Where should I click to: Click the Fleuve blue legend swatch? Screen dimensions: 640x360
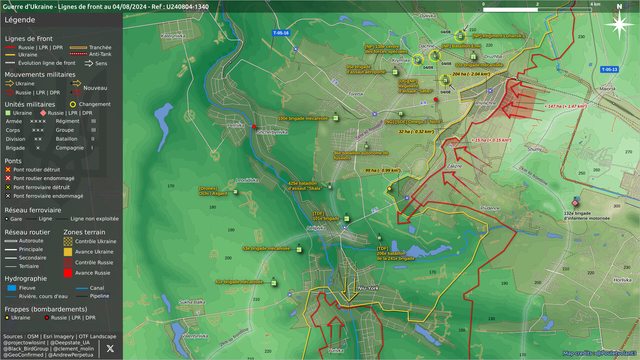pos(12,288)
